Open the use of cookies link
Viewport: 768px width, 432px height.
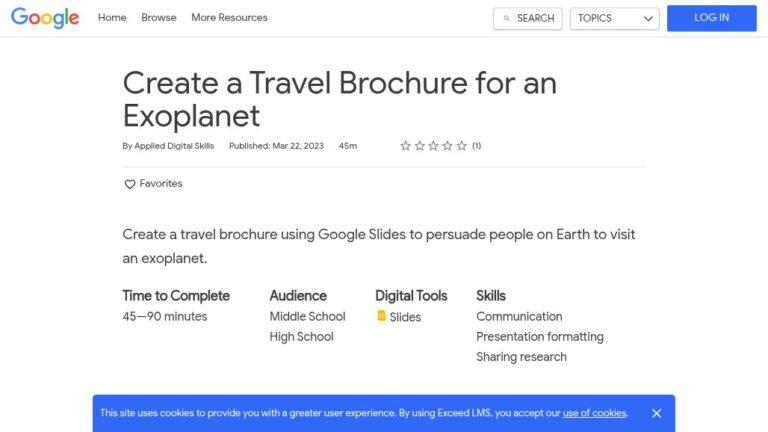(594, 413)
